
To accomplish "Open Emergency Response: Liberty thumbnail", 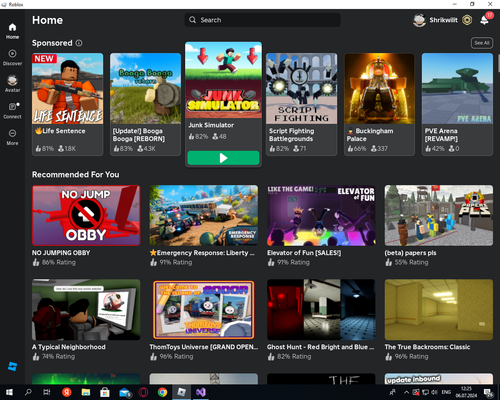I will [204, 215].
